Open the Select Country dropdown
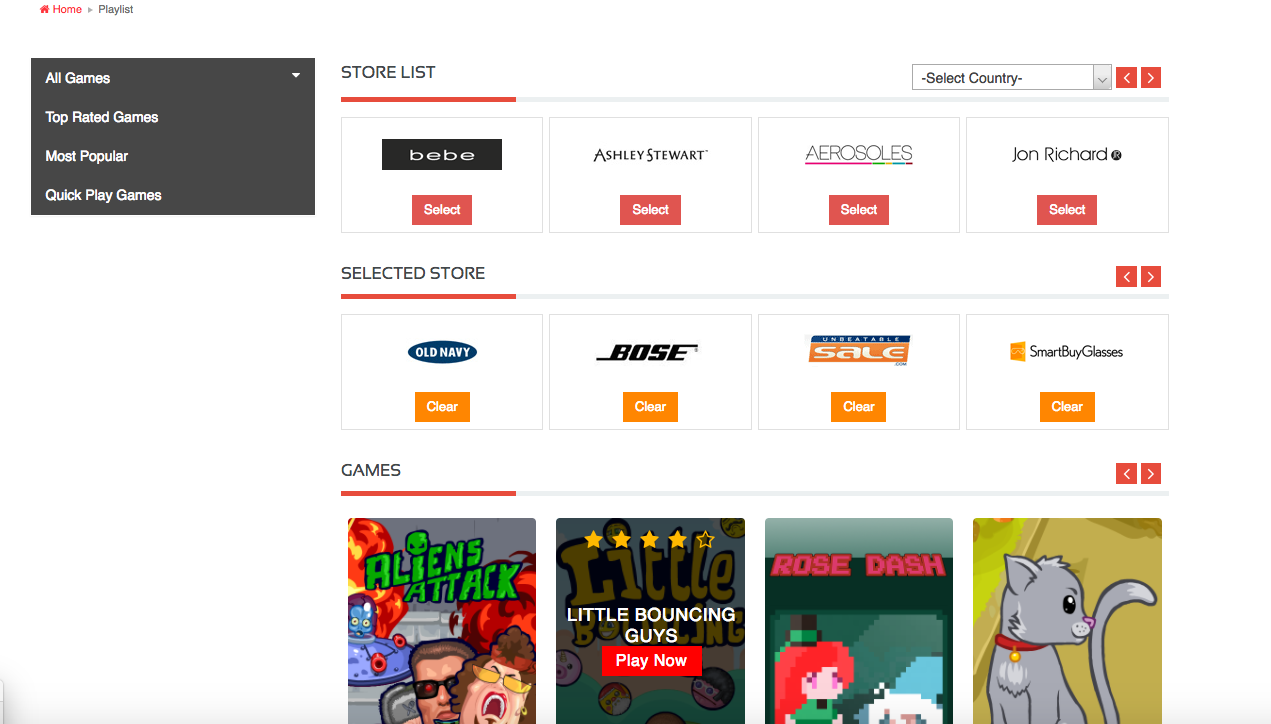The image size is (1271, 724). 1012,78
